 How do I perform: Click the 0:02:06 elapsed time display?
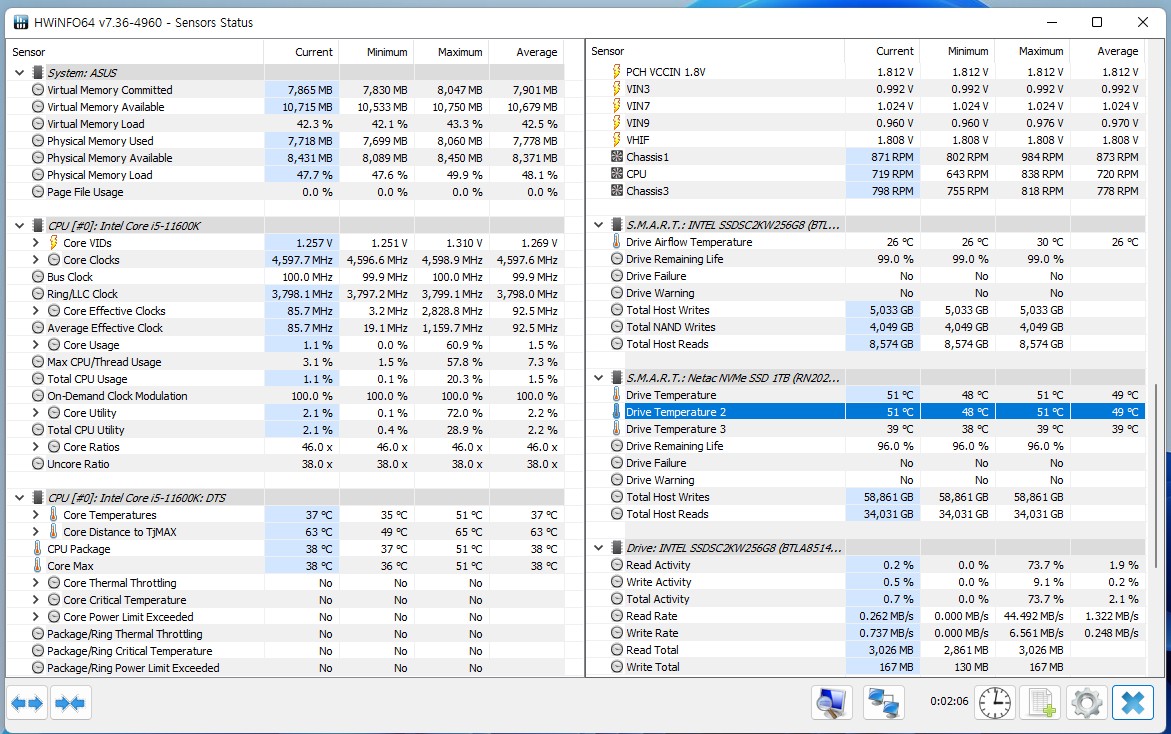point(949,702)
